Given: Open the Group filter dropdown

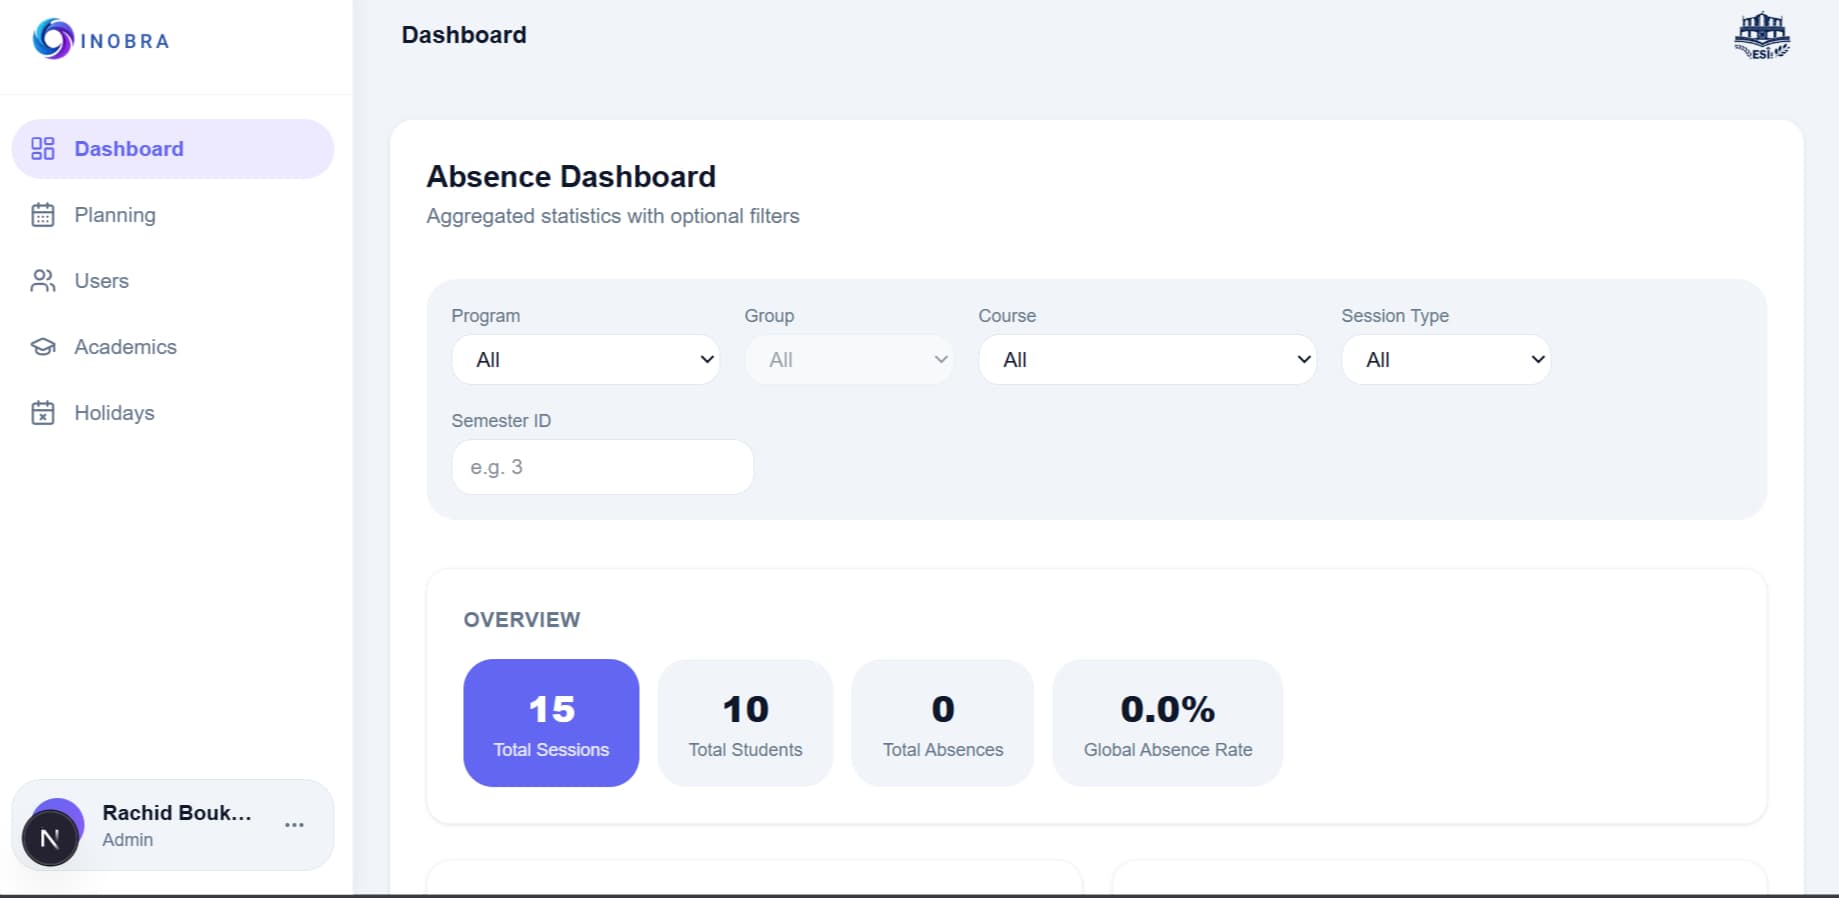Looking at the screenshot, I should coord(849,360).
